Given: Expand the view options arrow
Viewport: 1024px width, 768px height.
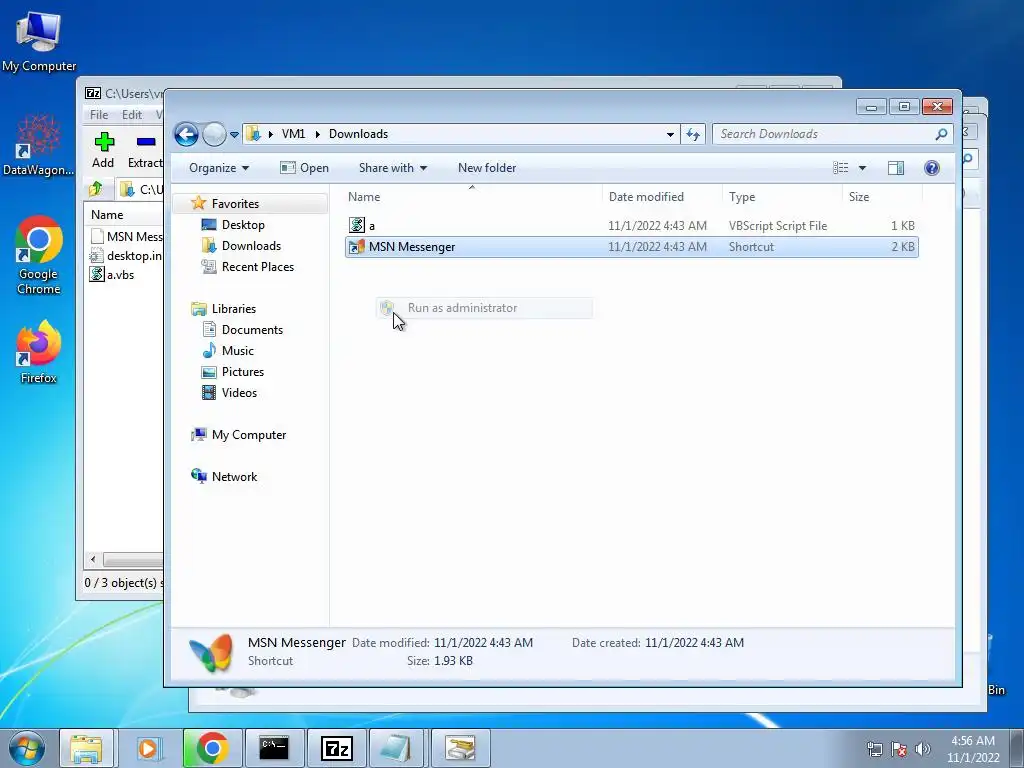Looking at the screenshot, I should pyautogui.click(x=862, y=168).
